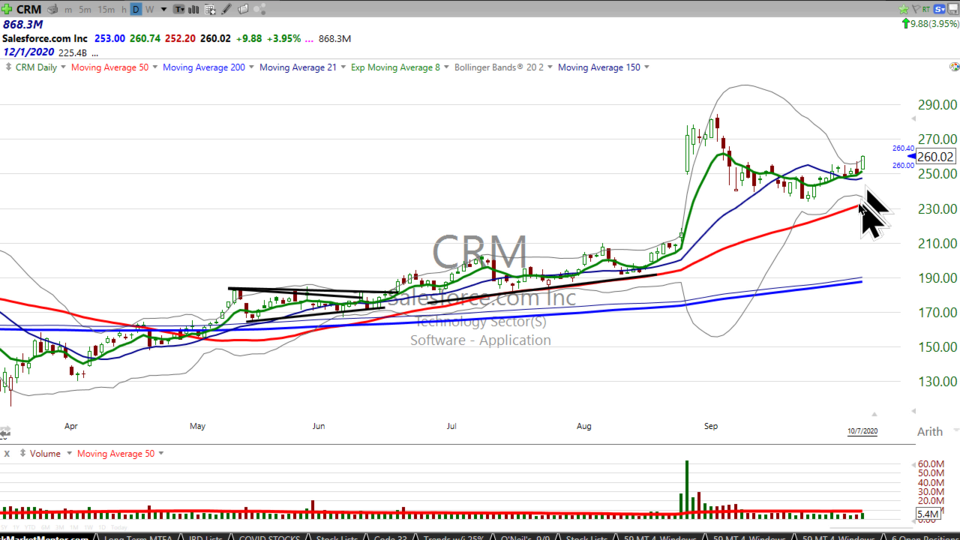This screenshot has height=540, width=960.
Task: Close the Volume pane with x
Action: pos(7,454)
